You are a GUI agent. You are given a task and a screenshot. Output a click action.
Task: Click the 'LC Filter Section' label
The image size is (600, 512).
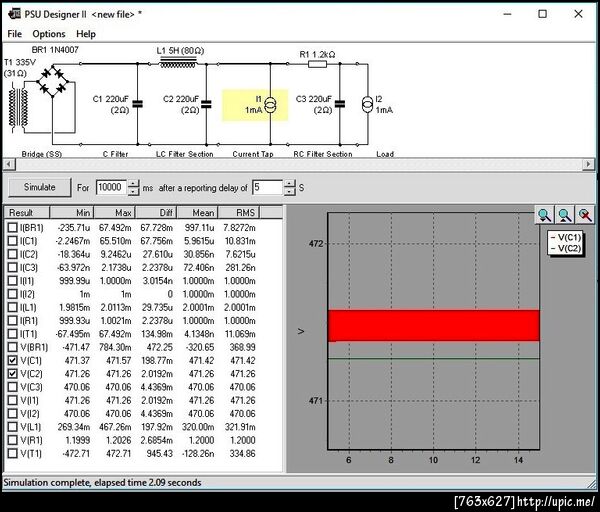[184, 154]
